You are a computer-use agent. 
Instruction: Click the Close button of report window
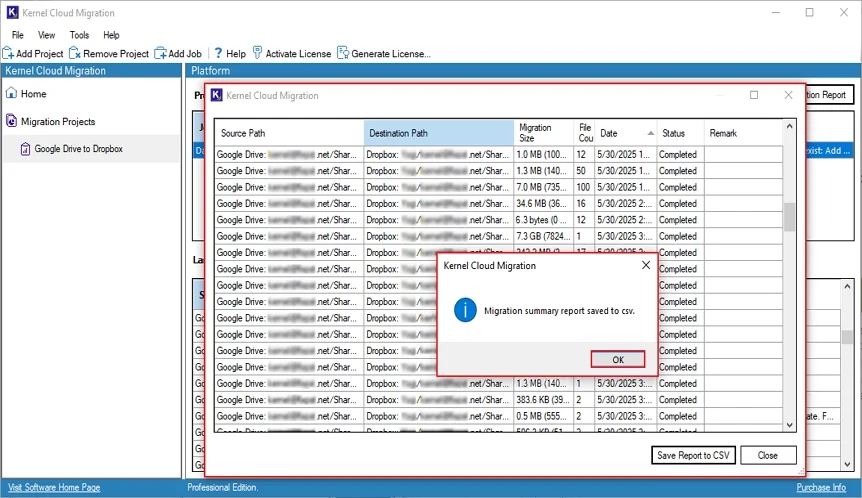pos(767,455)
